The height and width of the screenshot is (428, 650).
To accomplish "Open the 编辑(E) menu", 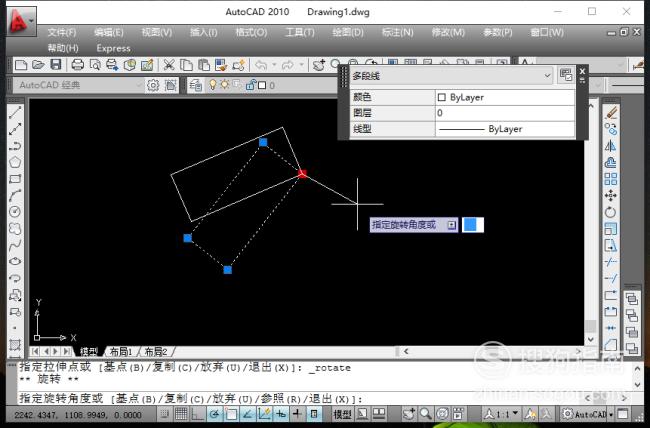I will click(x=109, y=32).
